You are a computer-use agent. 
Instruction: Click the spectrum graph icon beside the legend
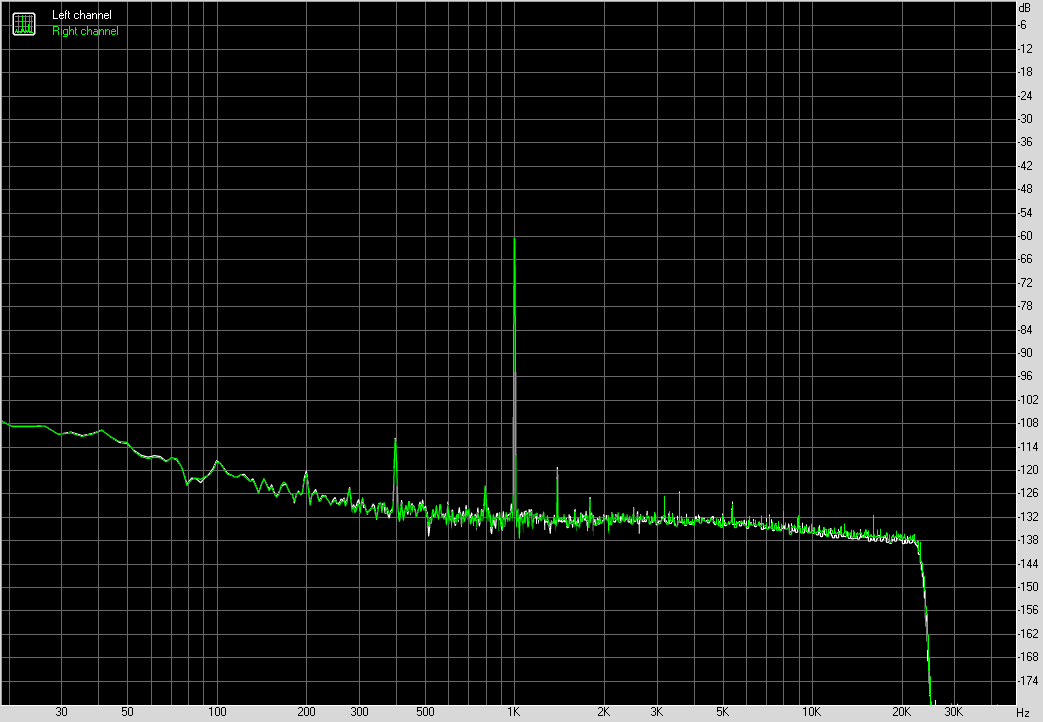(24, 24)
